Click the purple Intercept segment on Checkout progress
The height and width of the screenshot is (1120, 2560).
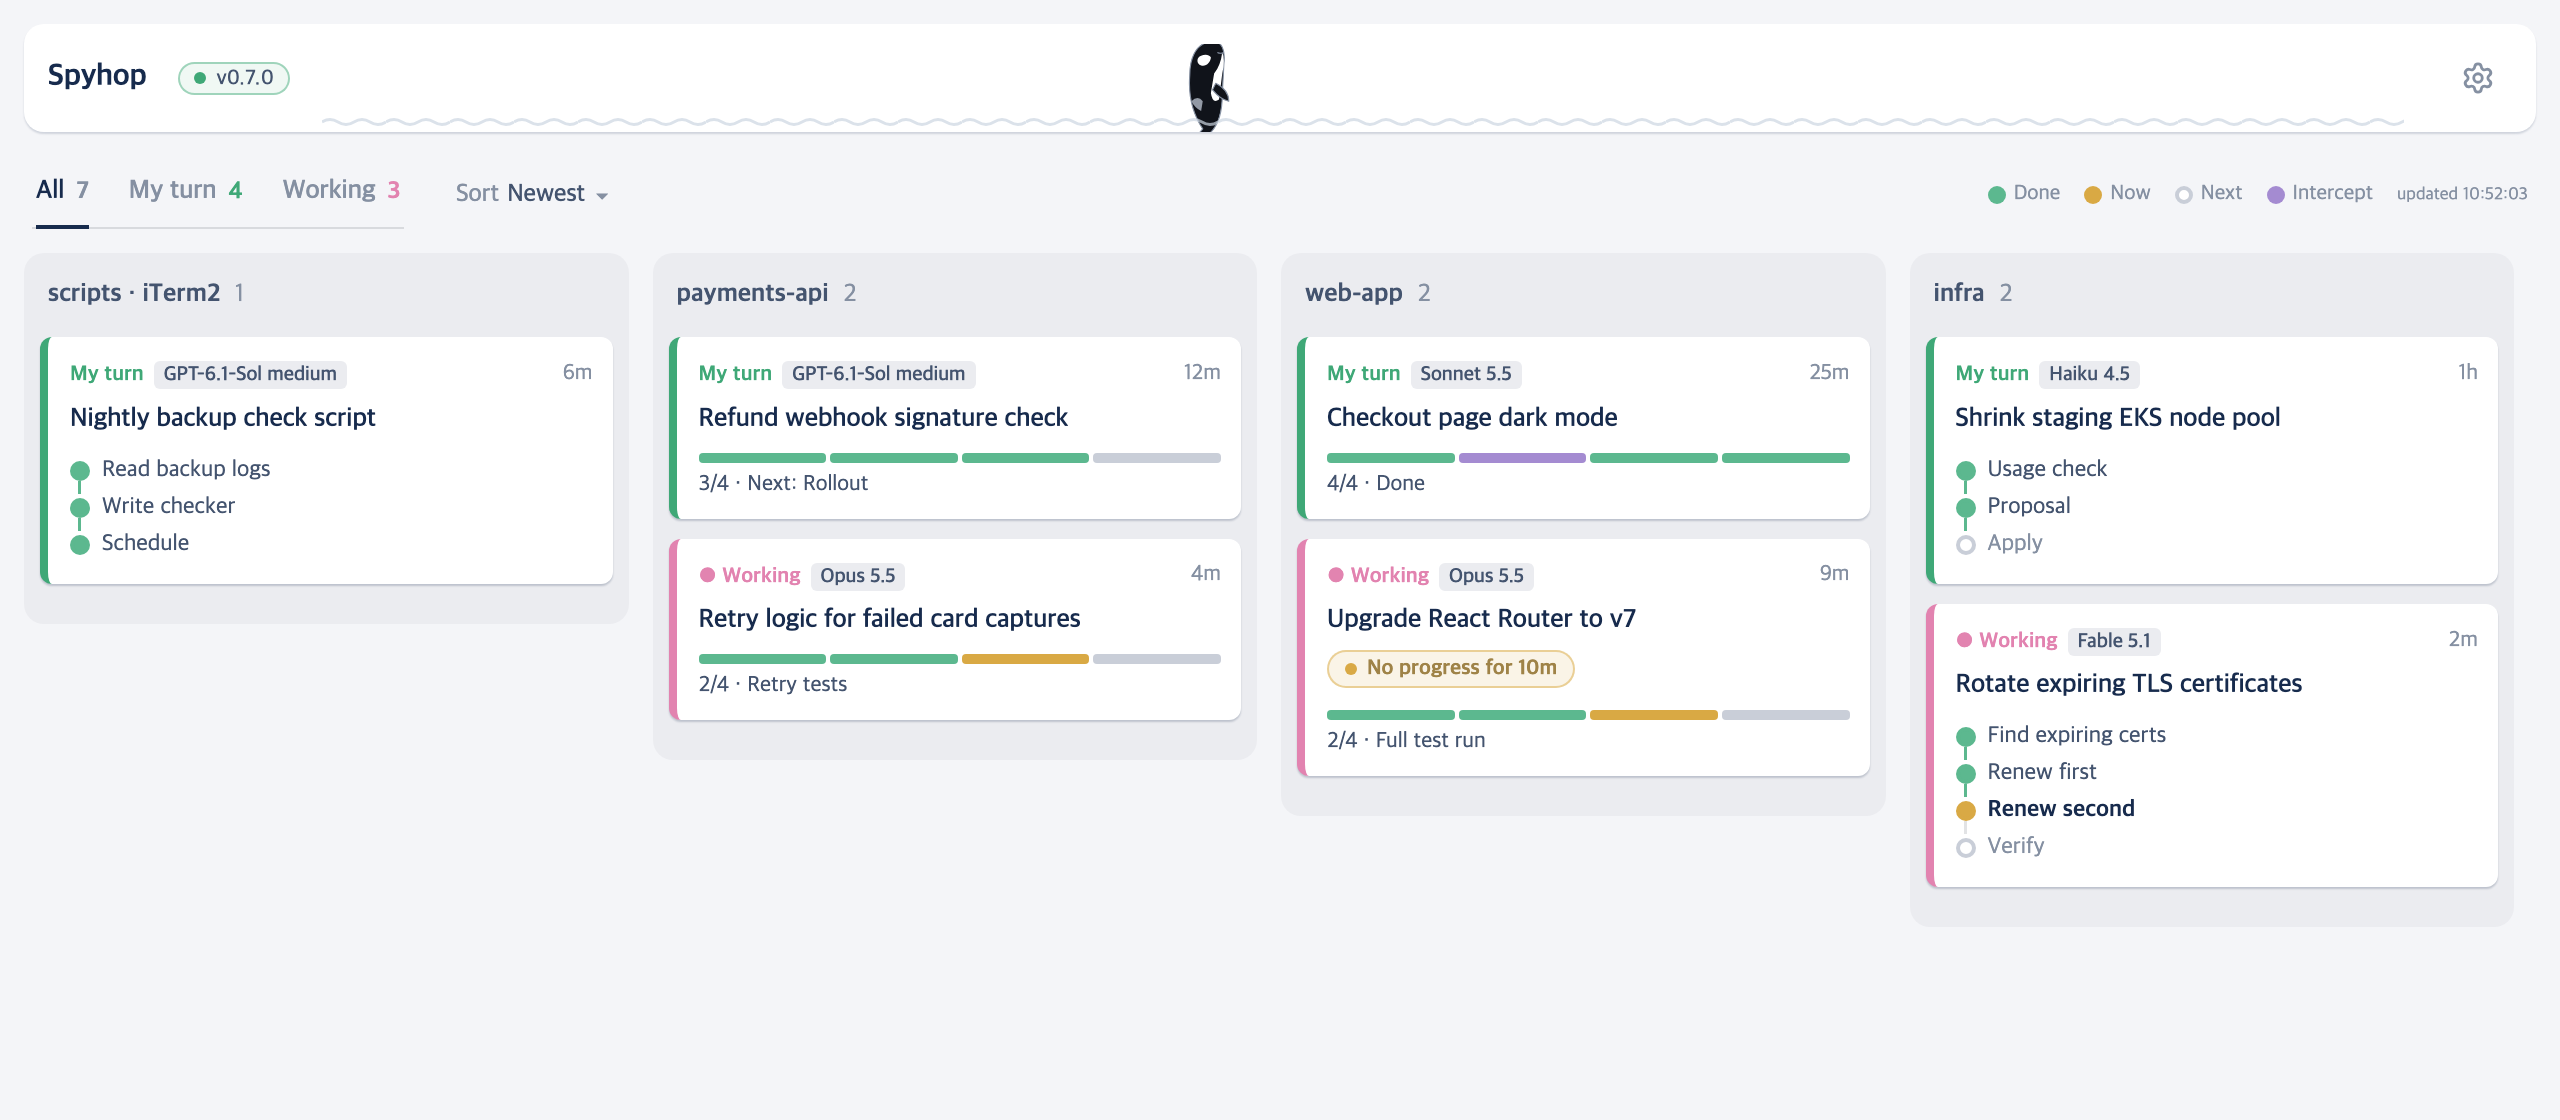[x=1522, y=458]
